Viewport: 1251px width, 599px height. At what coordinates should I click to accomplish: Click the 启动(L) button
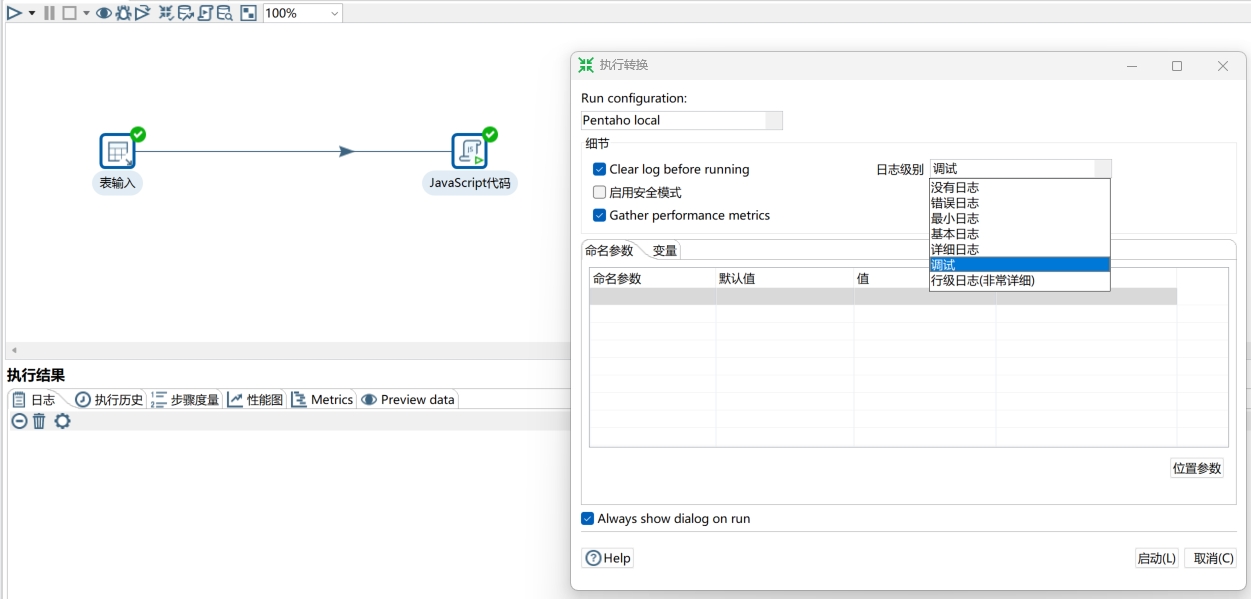tap(1156, 558)
